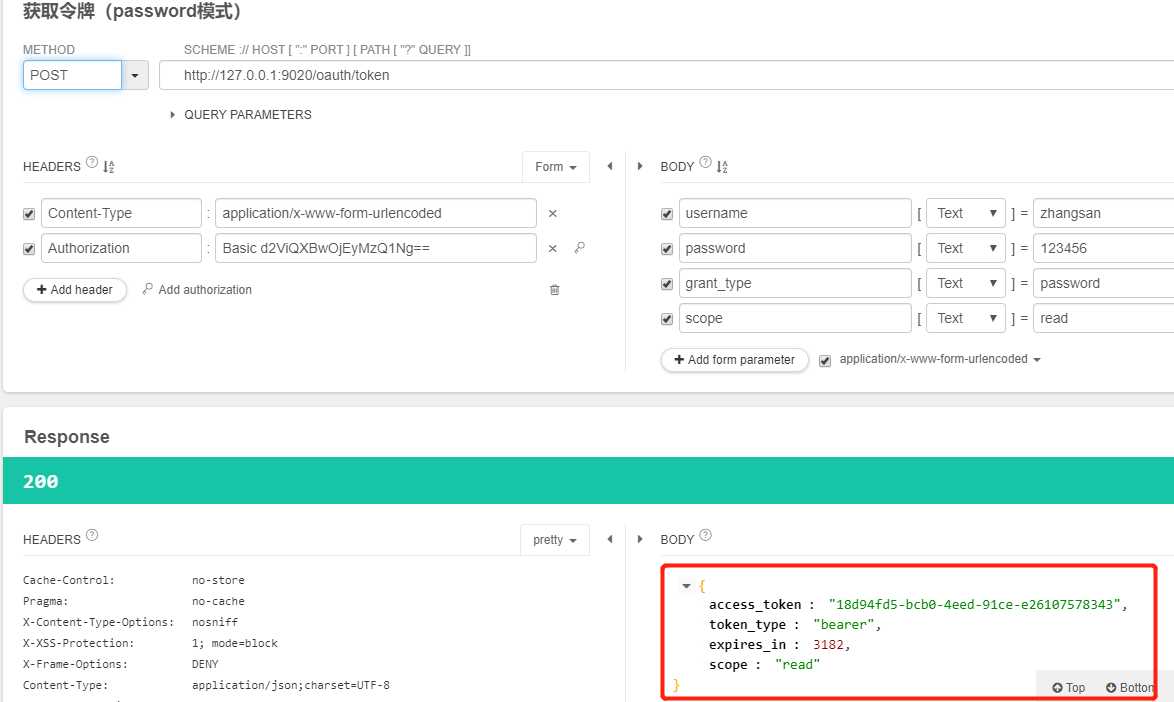
Task: Remove the Authorization header
Action: click(x=553, y=248)
